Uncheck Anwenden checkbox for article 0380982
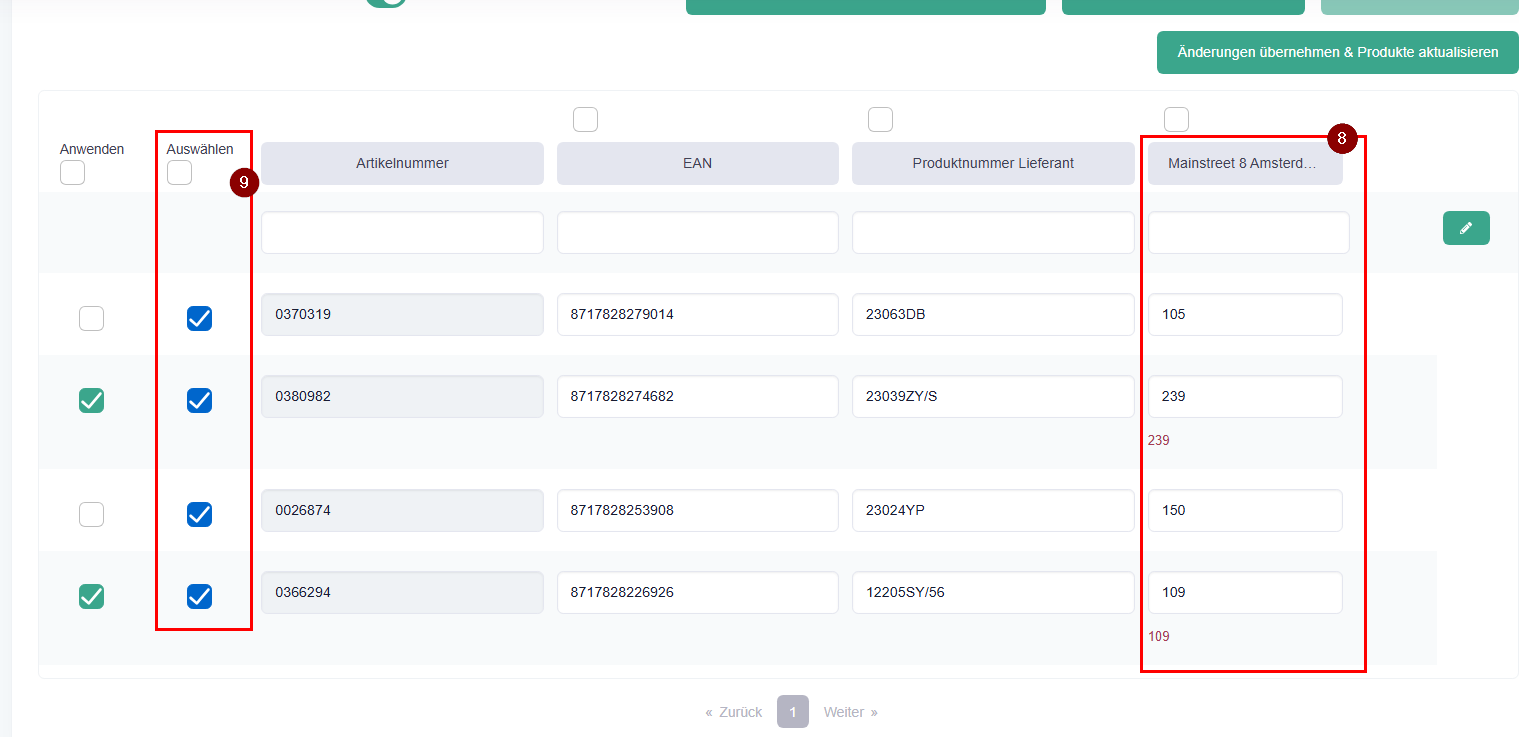This screenshot has height=737, width=1519. (91, 401)
